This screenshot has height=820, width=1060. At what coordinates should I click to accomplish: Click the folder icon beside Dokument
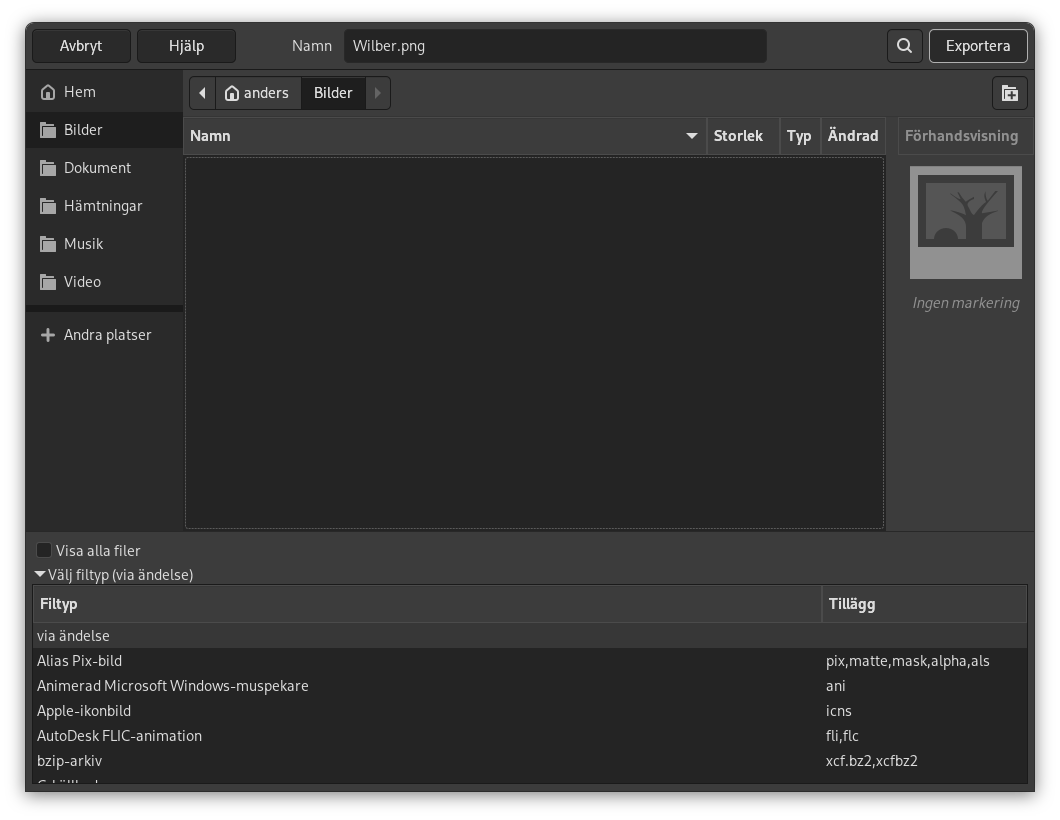tap(48, 167)
